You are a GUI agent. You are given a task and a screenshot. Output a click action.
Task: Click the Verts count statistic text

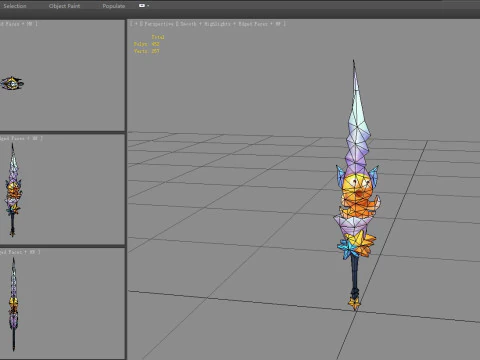point(147,51)
